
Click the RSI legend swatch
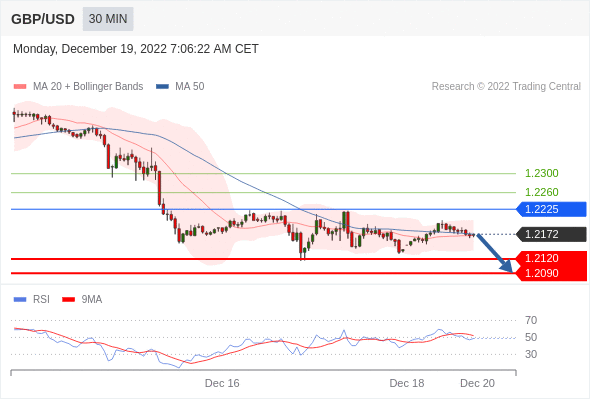20,300
